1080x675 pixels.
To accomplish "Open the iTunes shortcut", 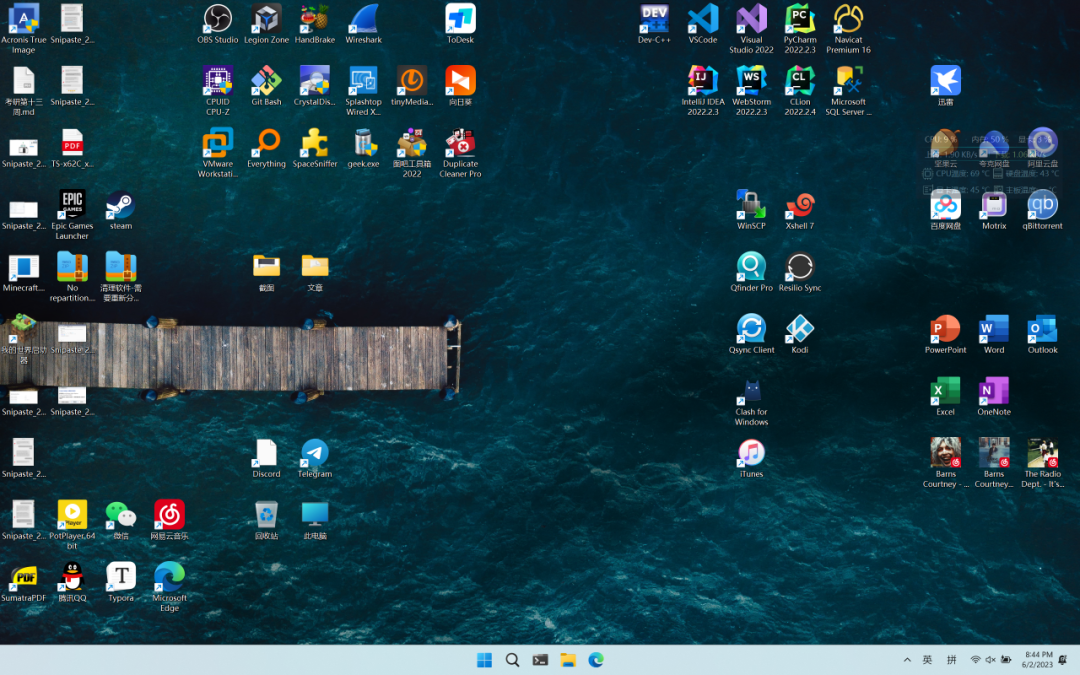I will click(751, 458).
